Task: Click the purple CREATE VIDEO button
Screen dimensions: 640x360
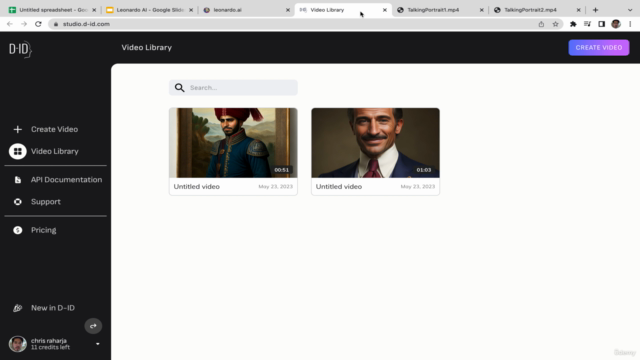Action: pos(599,48)
